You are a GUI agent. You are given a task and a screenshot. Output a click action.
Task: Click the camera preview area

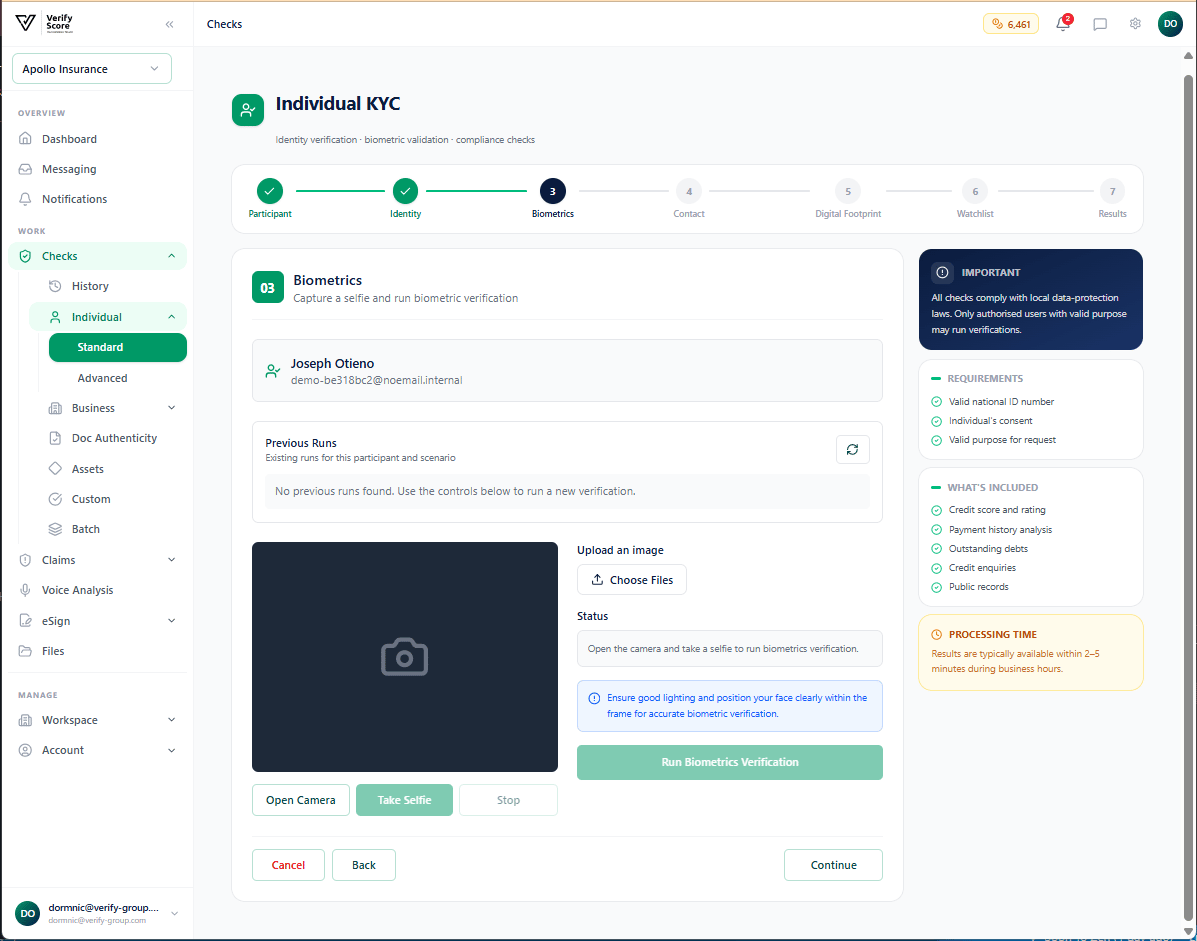(405, 657)
